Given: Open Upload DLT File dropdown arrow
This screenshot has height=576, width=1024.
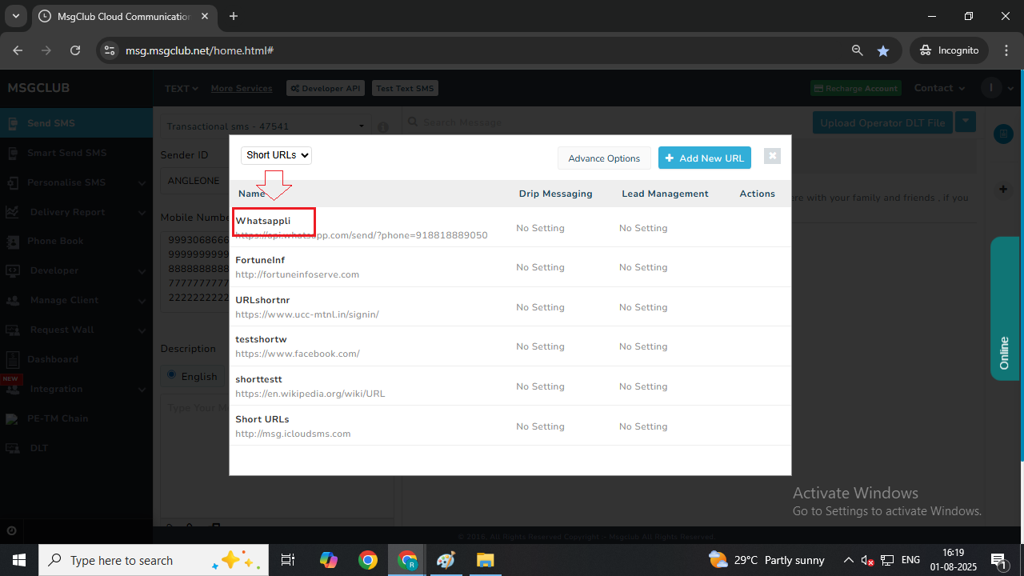Looking at the screenshot, I should coord(965,122).
